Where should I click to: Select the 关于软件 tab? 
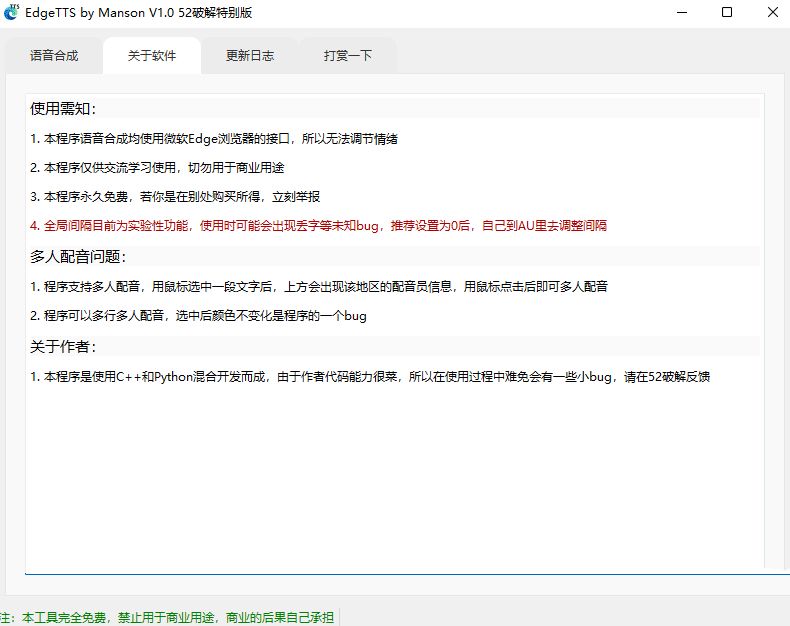click(x=152, y=55)
